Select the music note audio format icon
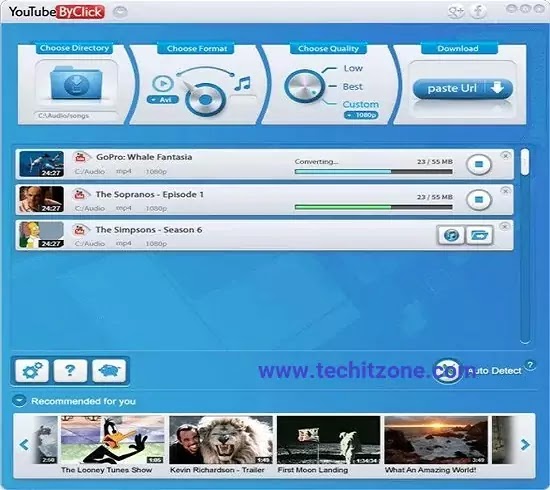This screenshot has height=490, width=550. pyautogui.click(x=243, y=84)
